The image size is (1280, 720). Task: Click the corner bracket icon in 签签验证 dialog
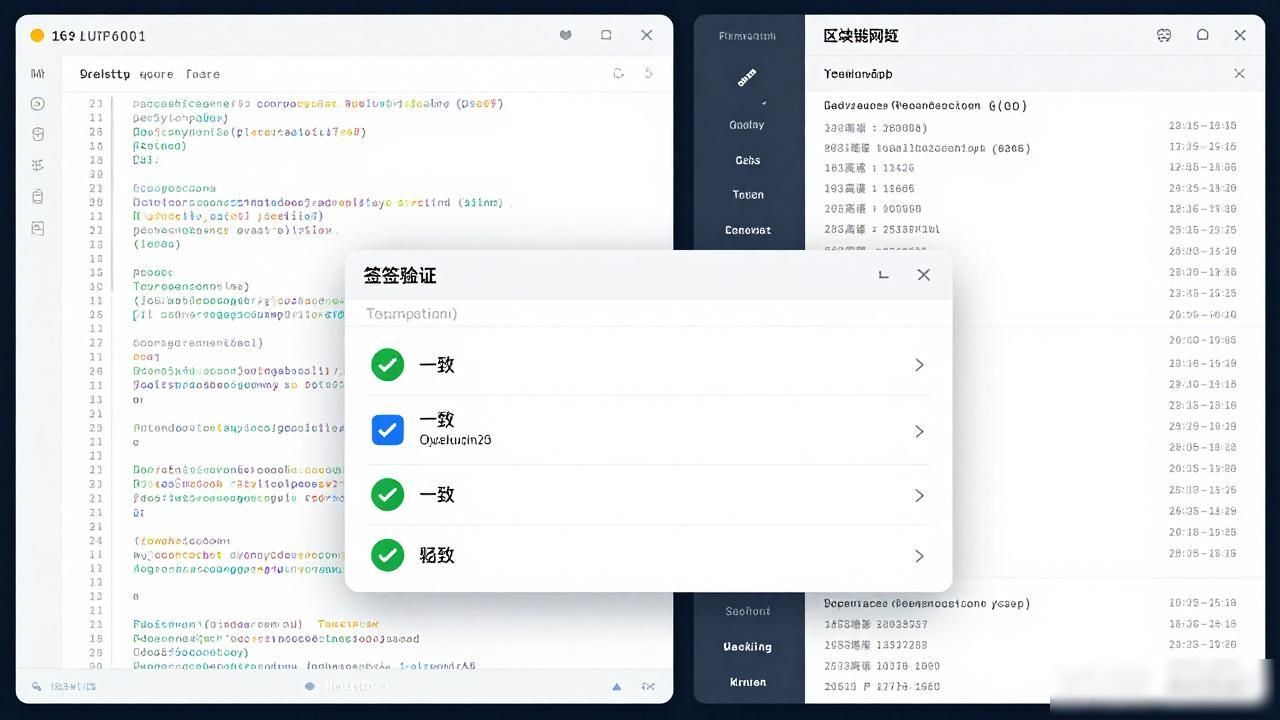click(883, 274)
